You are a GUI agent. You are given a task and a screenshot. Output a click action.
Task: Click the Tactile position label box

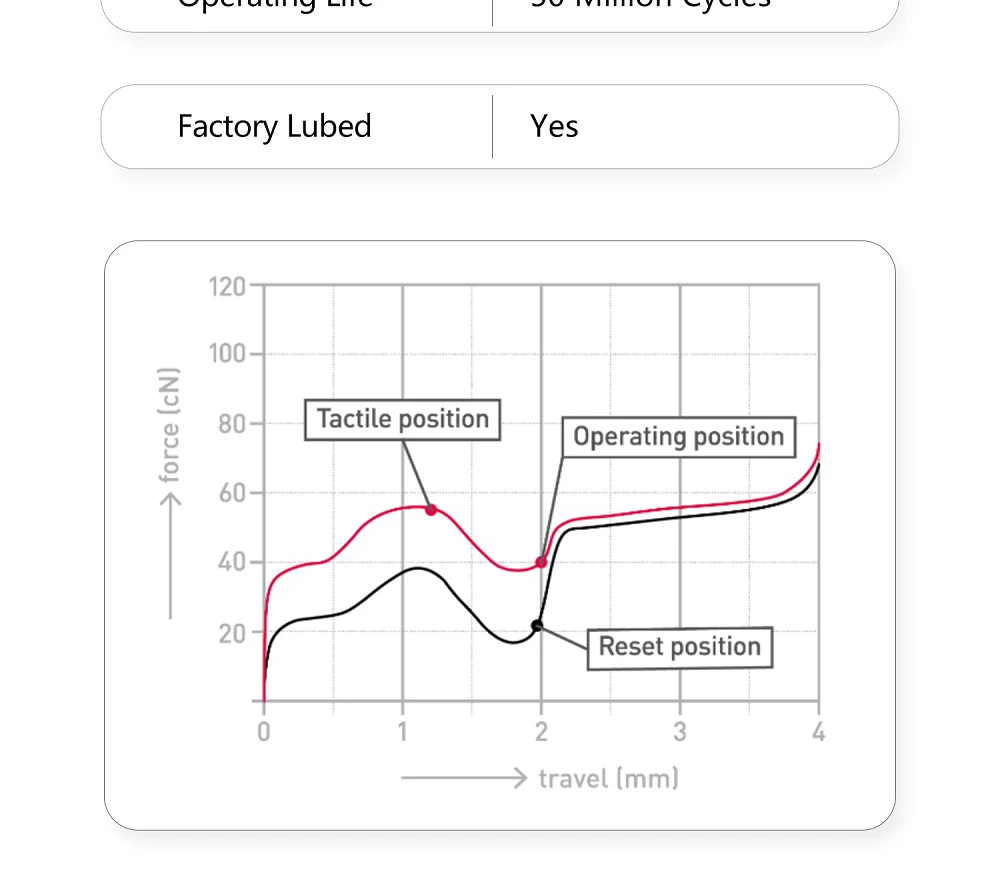point(402,419)
